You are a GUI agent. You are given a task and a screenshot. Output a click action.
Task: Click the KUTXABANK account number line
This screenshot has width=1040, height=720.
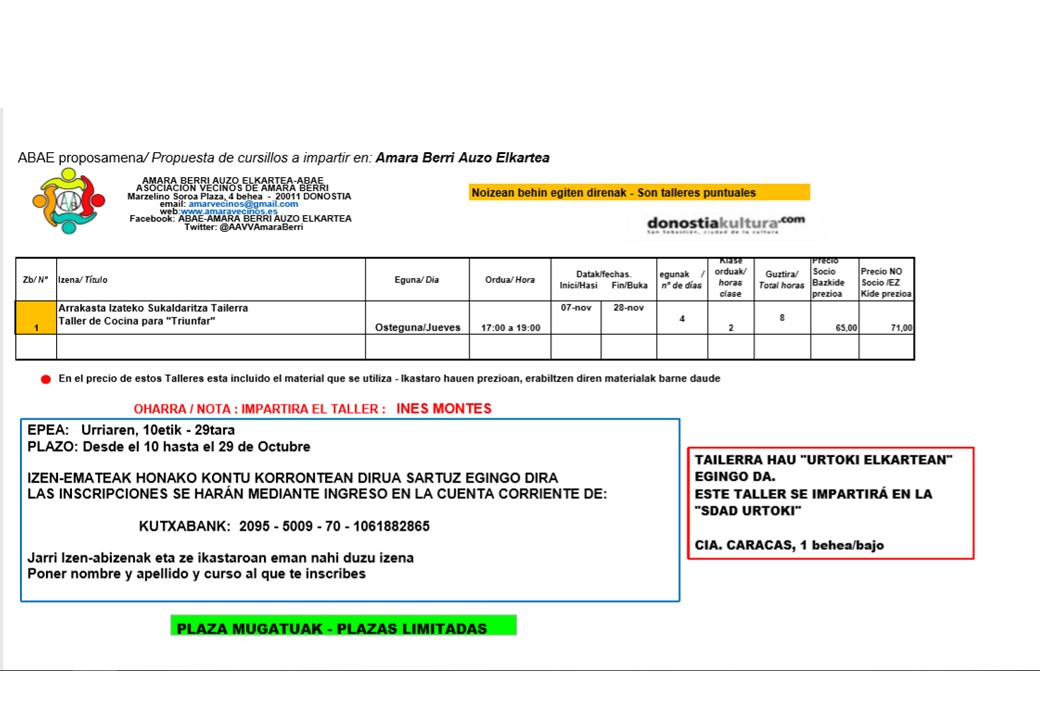coord(284,526)
